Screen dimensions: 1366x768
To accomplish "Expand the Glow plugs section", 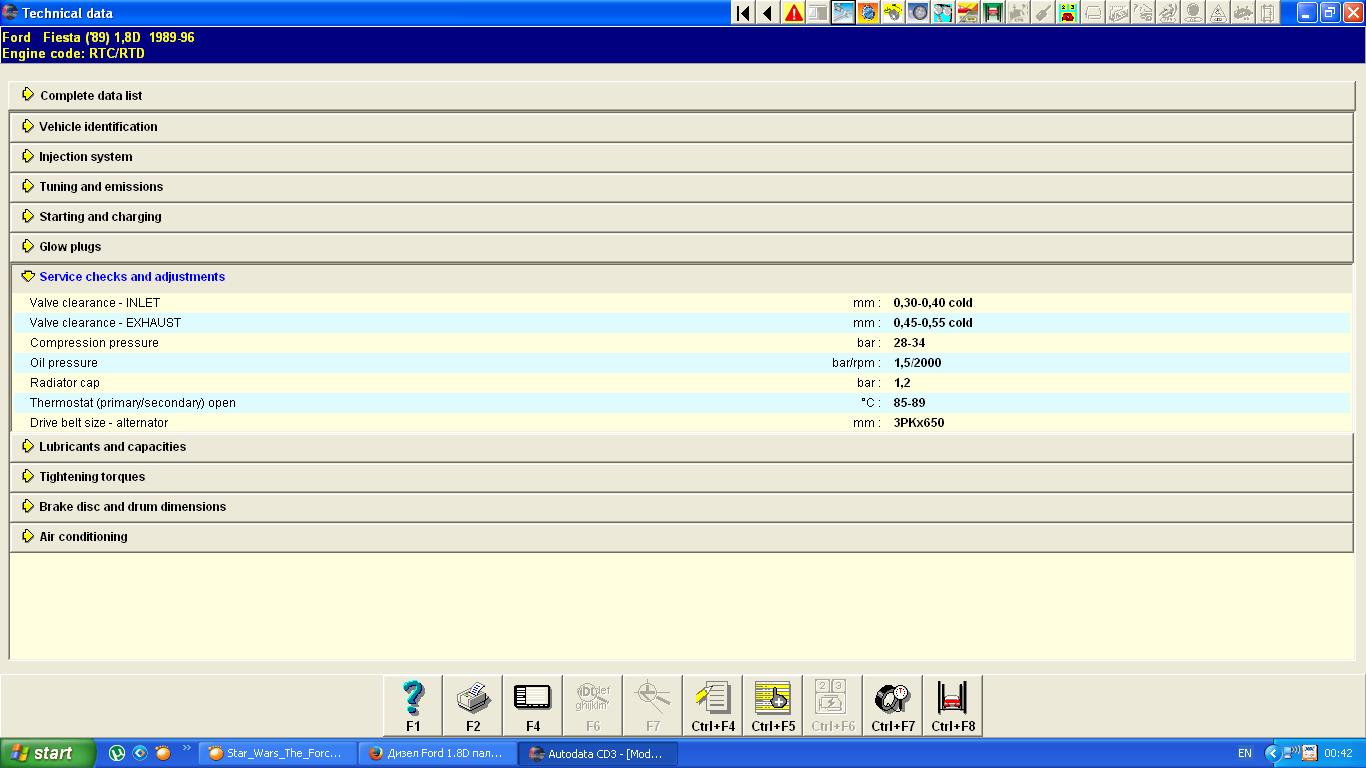I will pyautogui.click(x=70, y=247).
